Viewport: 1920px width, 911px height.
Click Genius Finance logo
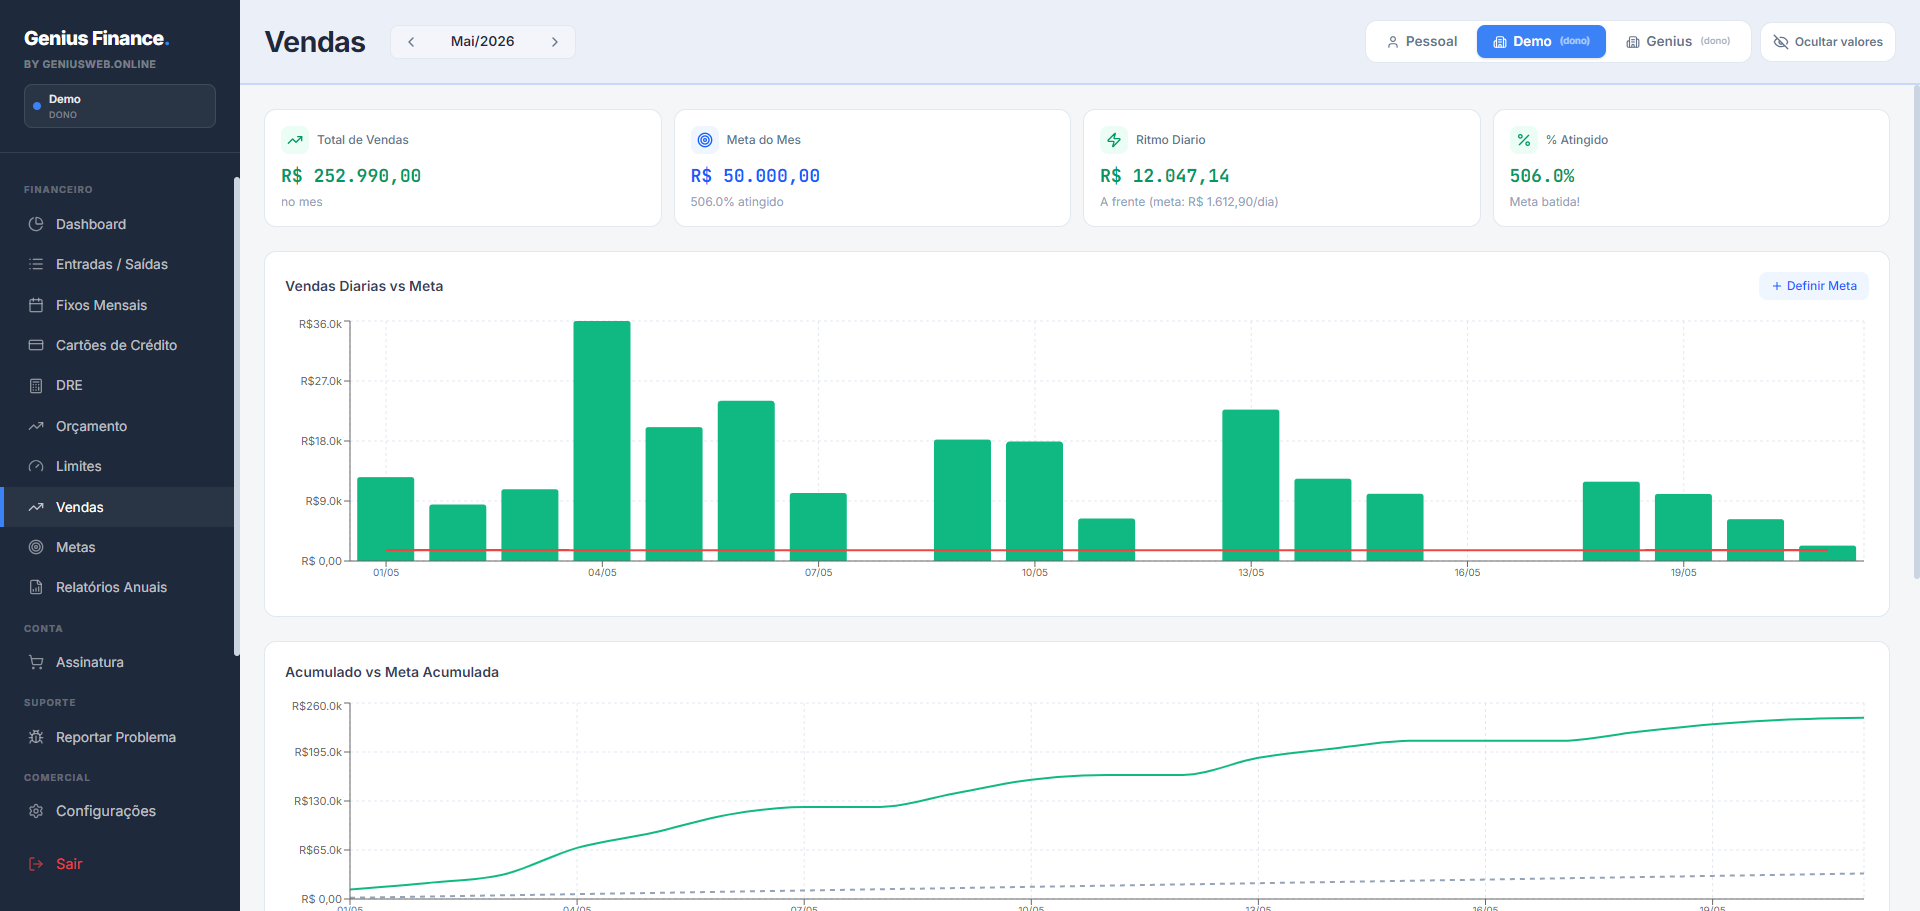pos(97,38)
